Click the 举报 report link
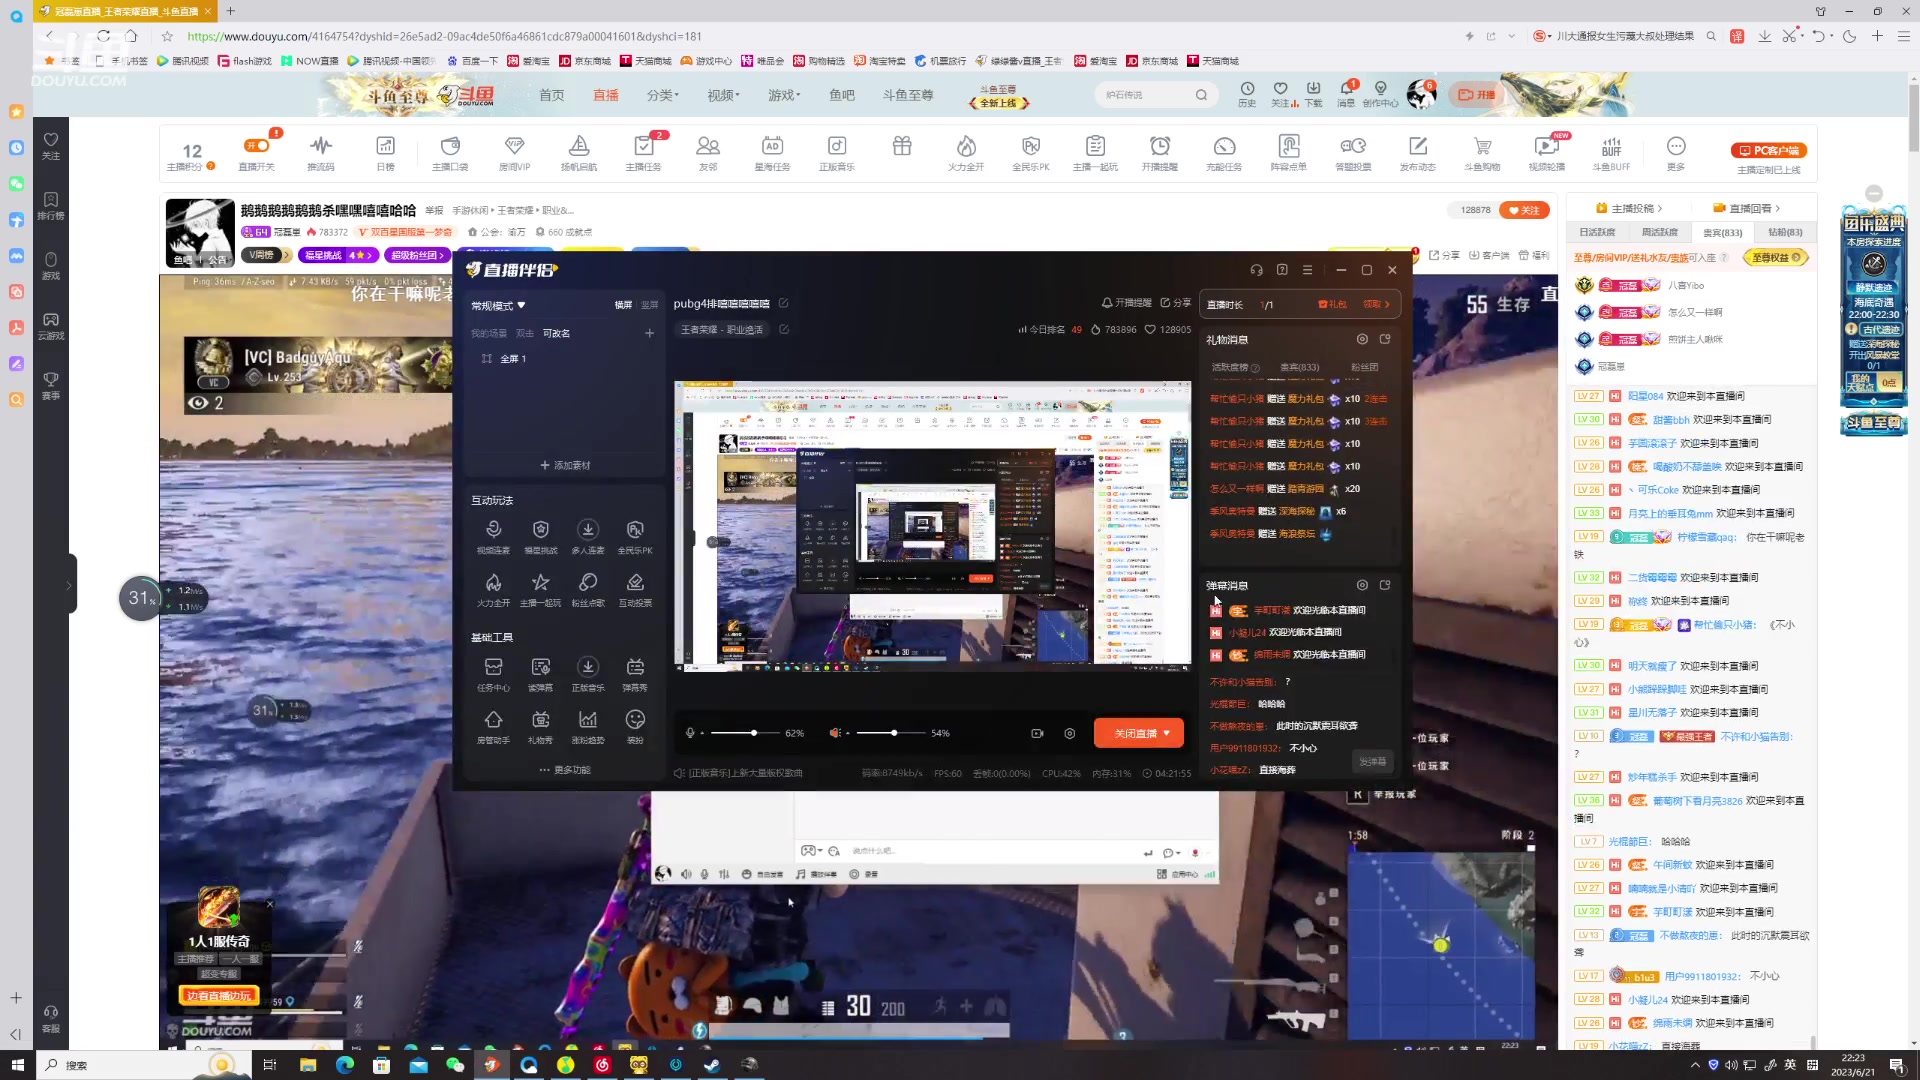 click(434, 210)
